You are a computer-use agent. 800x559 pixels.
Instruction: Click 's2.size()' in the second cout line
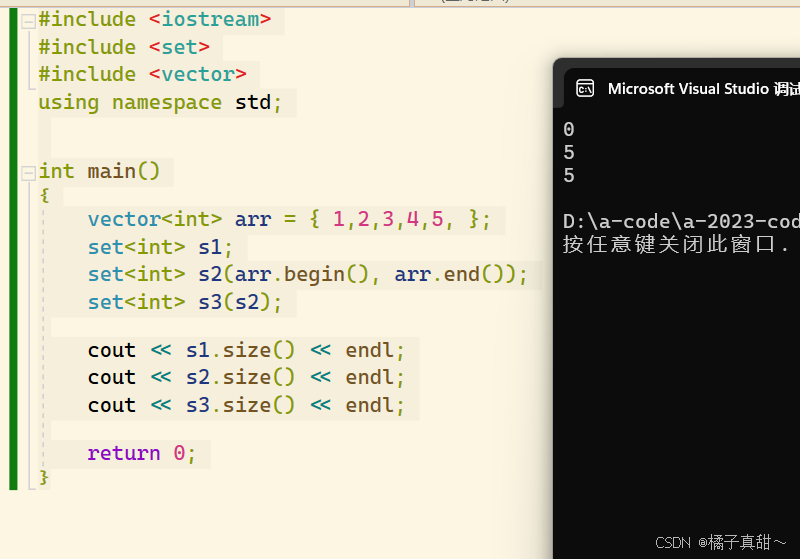tap(240, 378)
